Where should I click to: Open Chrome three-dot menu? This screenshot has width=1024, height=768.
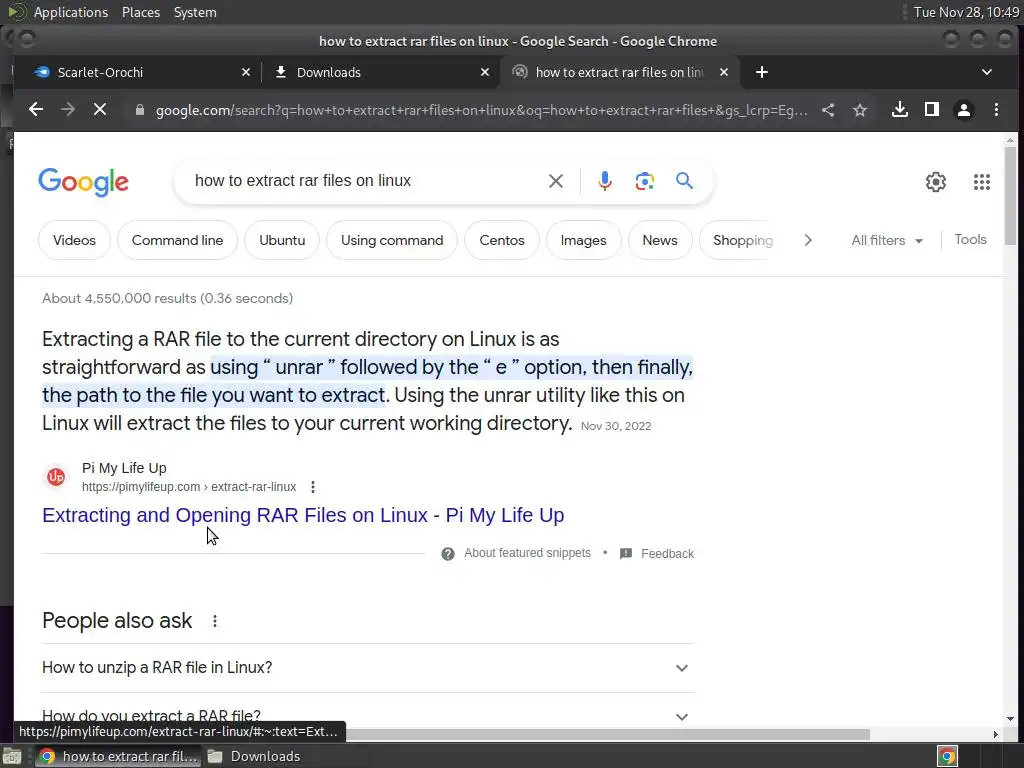pyautogui.click(x=996, y=110)
